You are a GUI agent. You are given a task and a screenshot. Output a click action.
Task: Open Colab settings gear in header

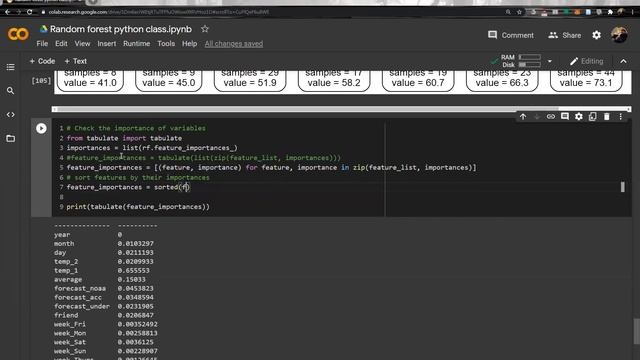[x=596, y=35]
